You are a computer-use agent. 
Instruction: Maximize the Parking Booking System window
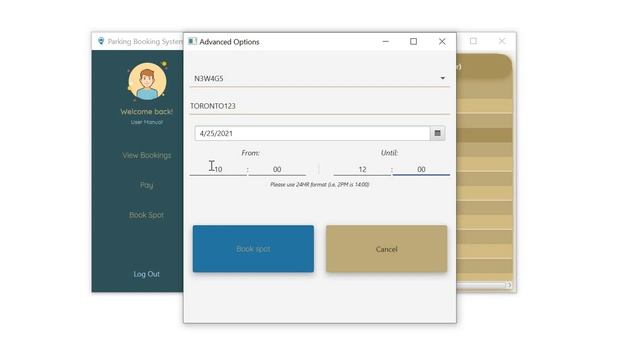[473, 41]
